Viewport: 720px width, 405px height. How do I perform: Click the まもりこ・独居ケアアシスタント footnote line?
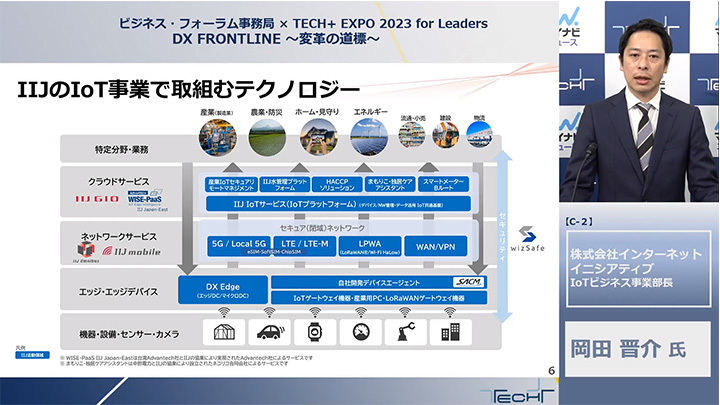[x=174, y=363]
